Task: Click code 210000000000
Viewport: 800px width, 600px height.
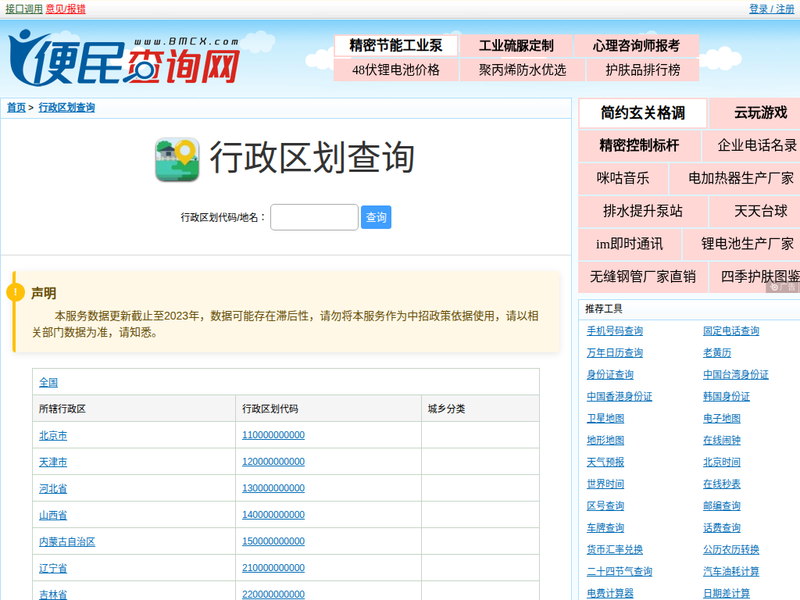Action: 273,568
